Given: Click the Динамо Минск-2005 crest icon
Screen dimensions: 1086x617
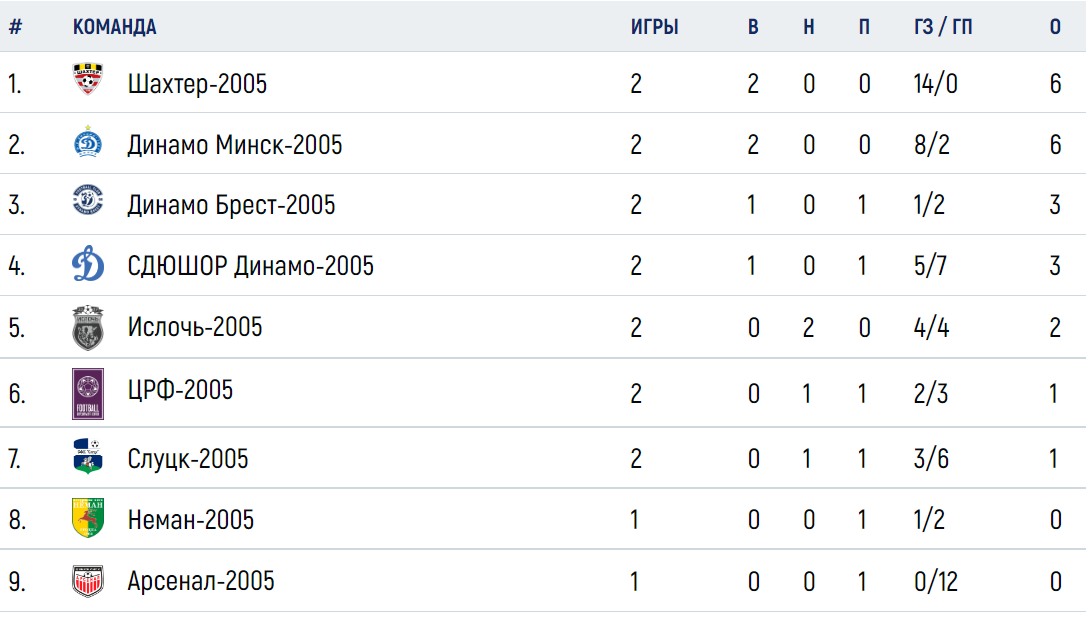Looking at the screenshot, I should (88, 142).
